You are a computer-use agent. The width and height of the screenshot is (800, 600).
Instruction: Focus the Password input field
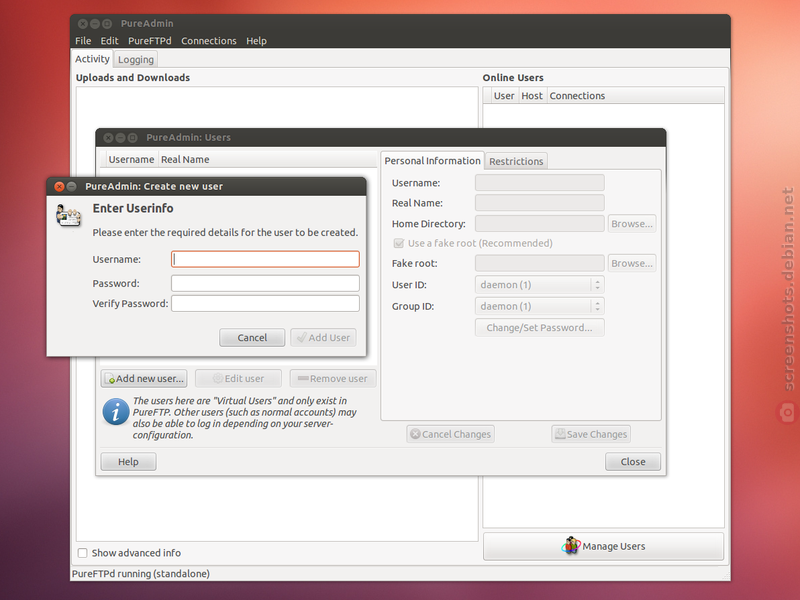point(265,283)
